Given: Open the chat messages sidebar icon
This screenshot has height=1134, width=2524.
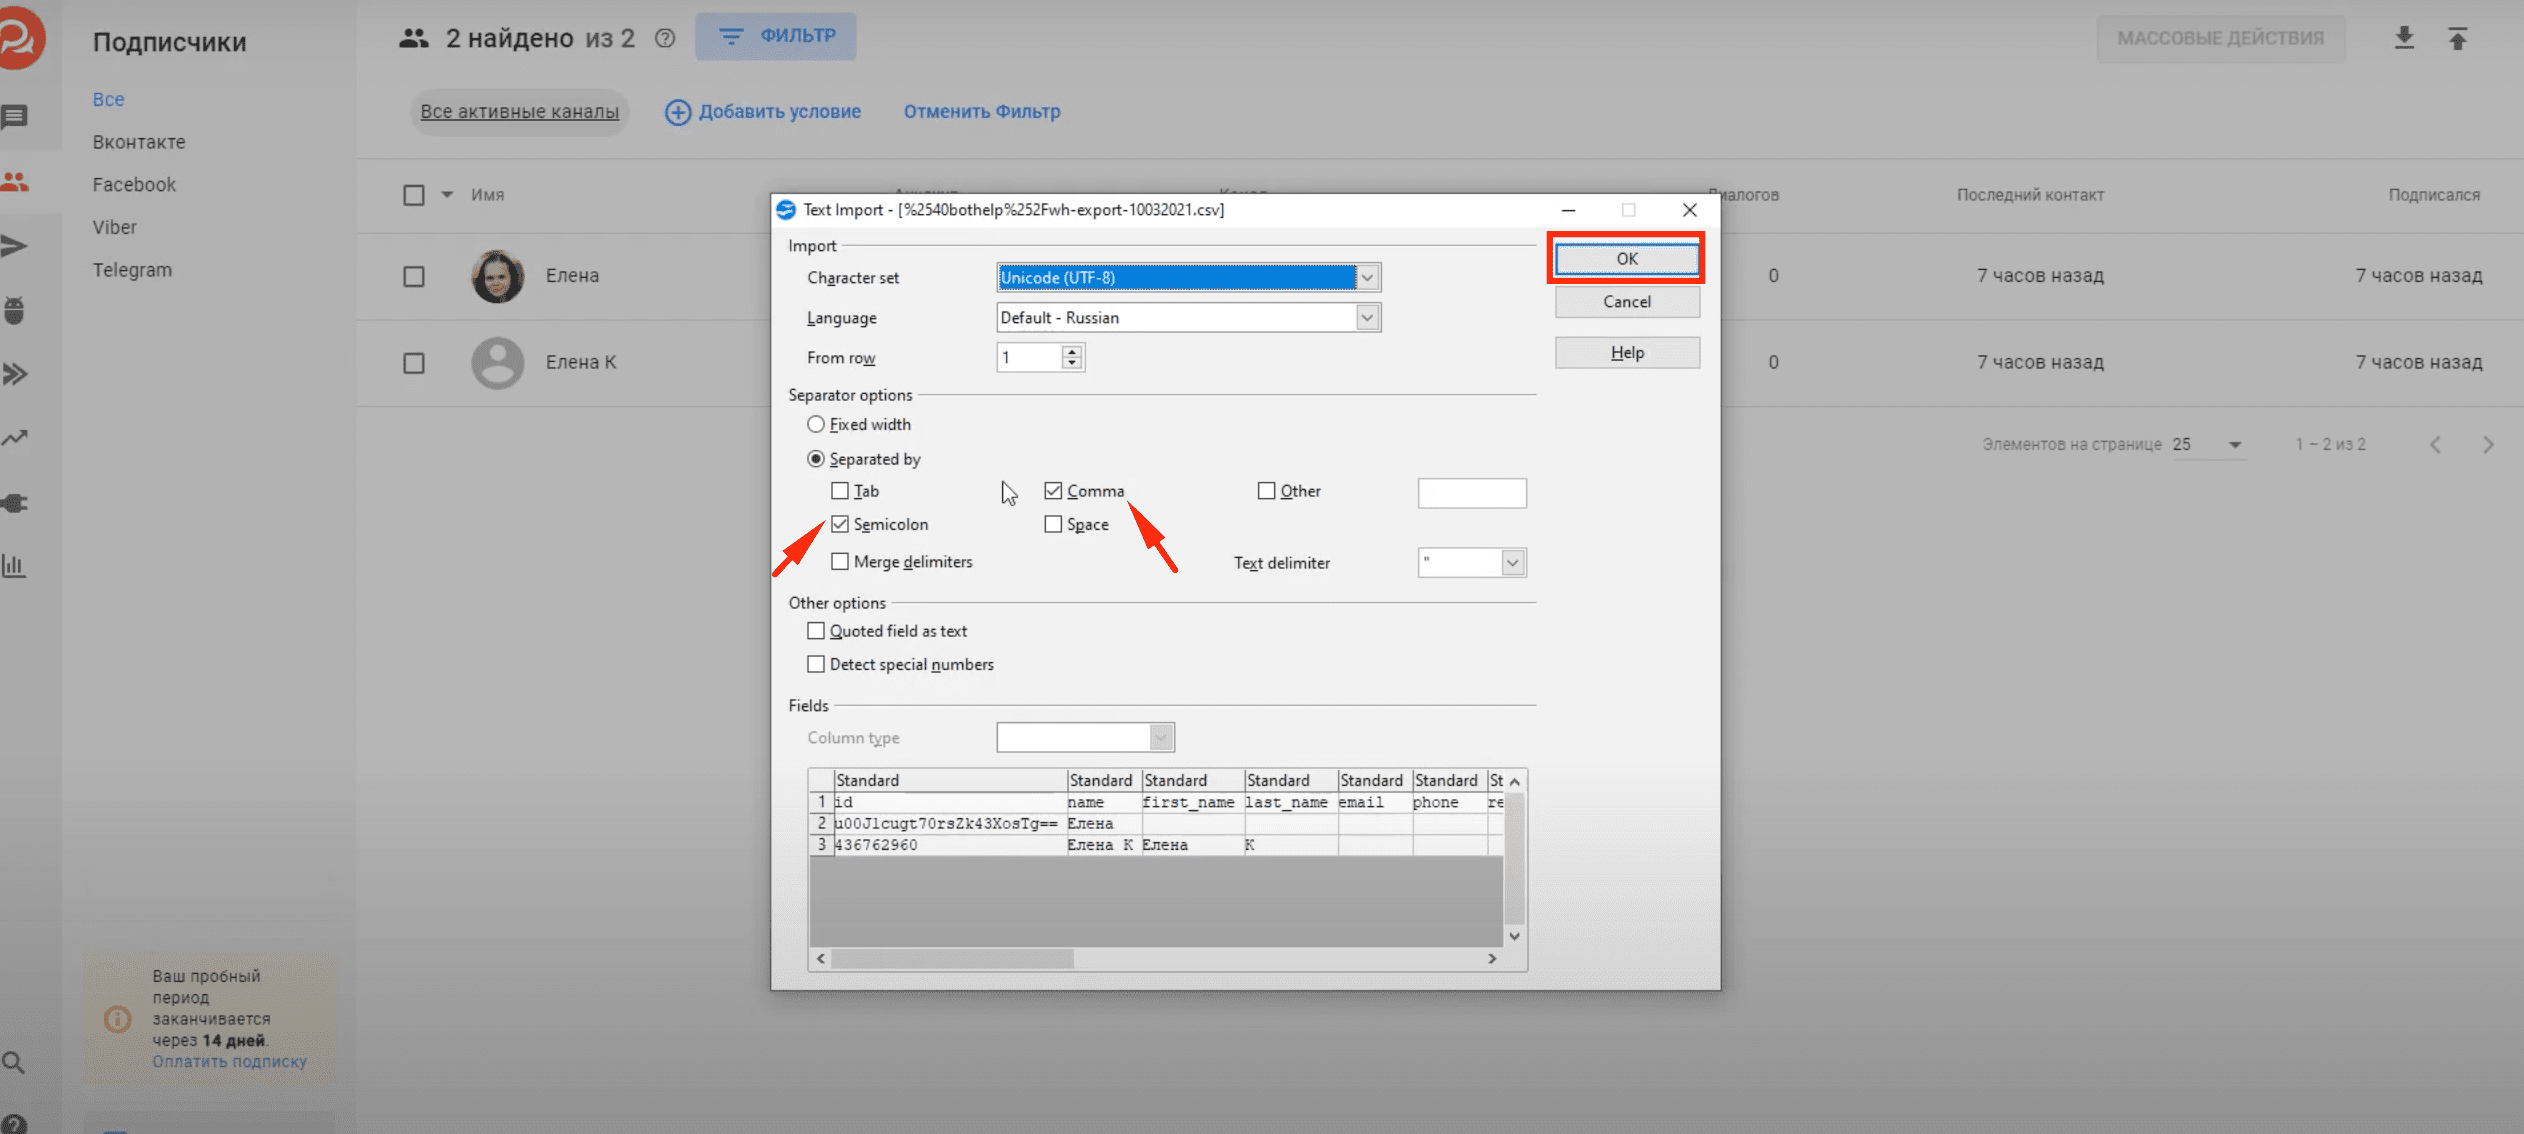Looking at the screenshot, I should tap(15, 118).
